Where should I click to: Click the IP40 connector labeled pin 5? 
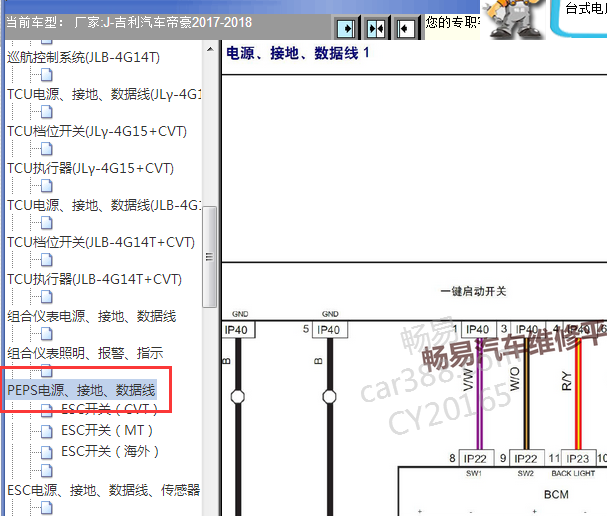[x=330, y=330]
